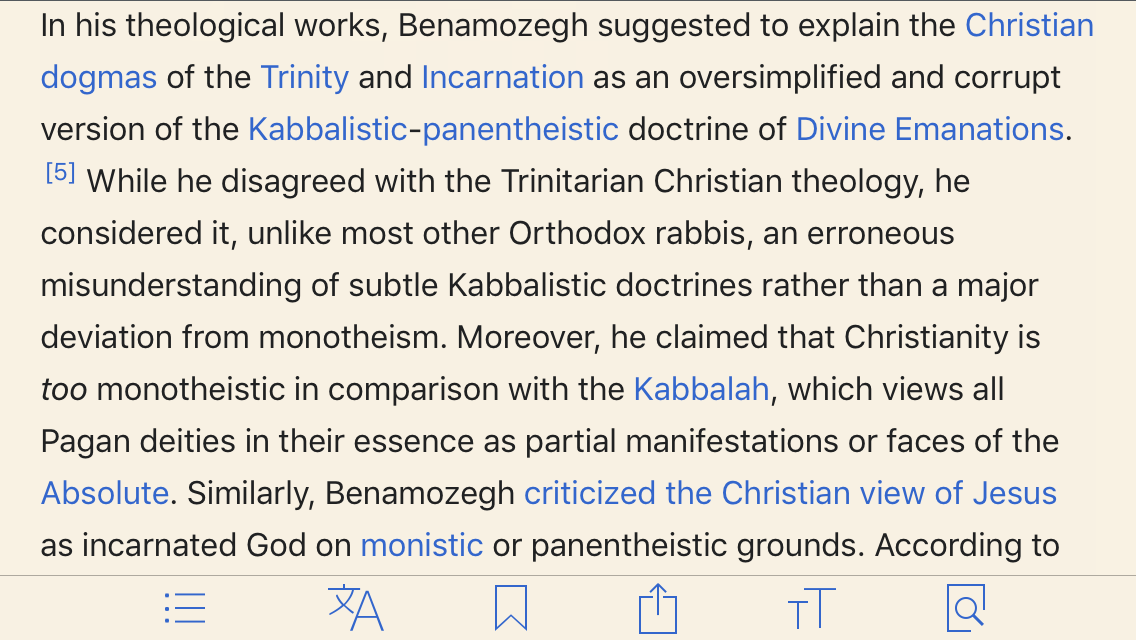Image resolution: width=1136 pixels, height=640 pixels.
Task: Open the Trinity article link
Action: click(x=304, y=77)
